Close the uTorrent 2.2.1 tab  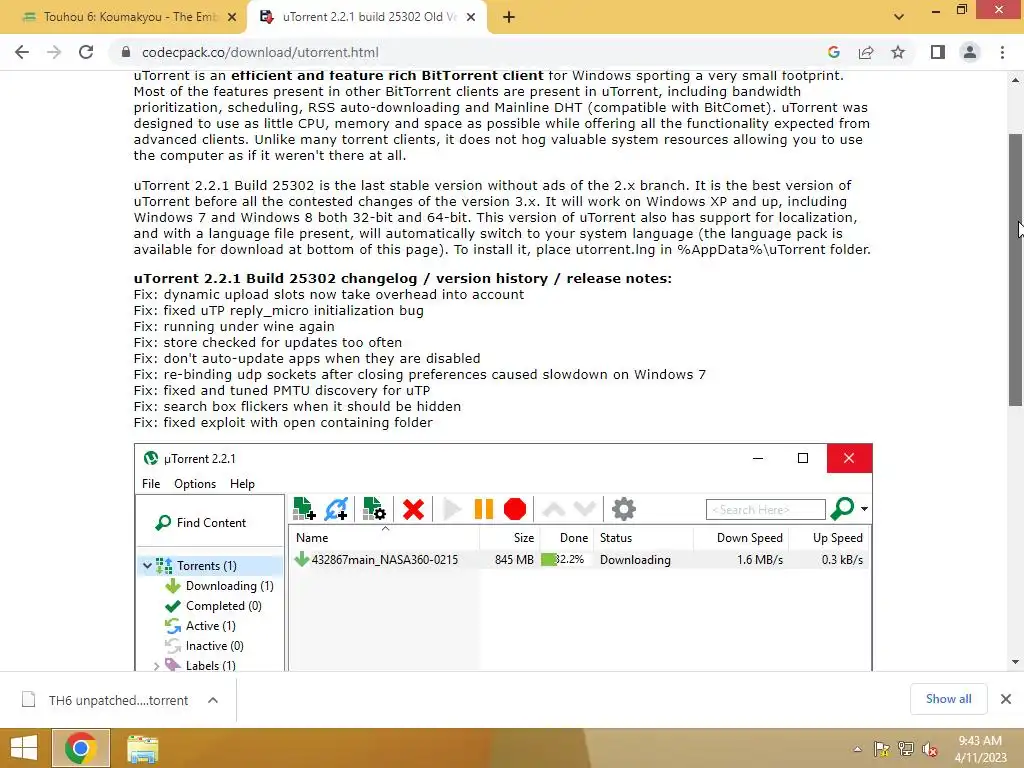[x=471, y=18]
